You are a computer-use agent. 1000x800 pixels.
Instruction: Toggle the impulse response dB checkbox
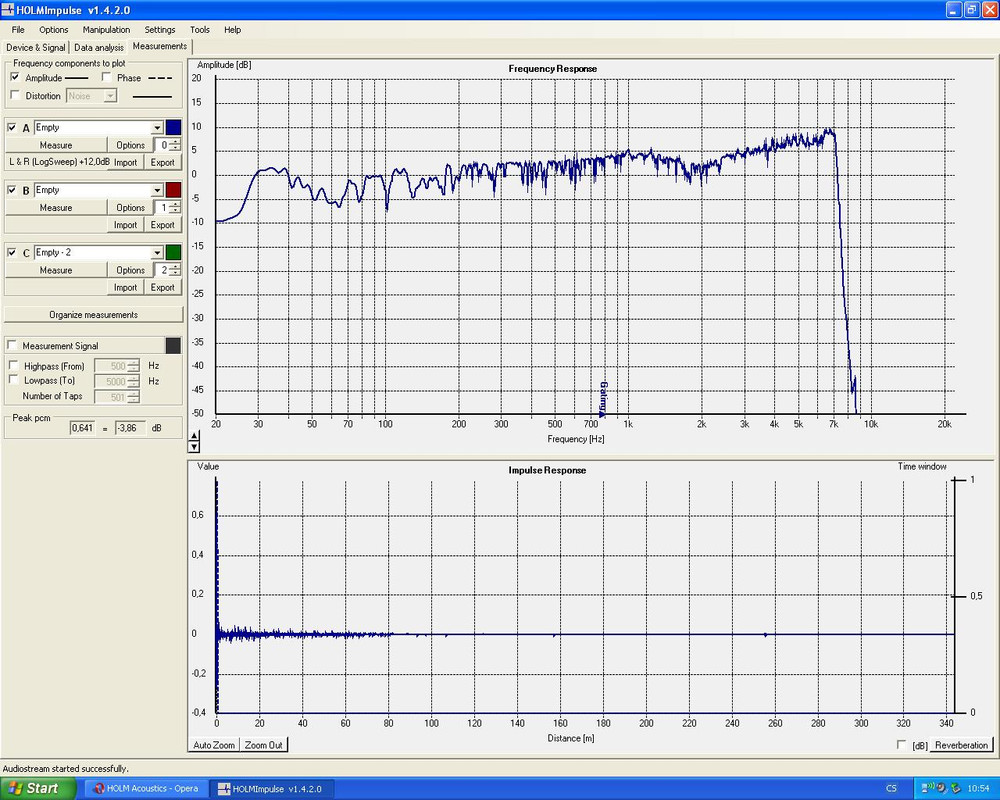click(901, 744)
